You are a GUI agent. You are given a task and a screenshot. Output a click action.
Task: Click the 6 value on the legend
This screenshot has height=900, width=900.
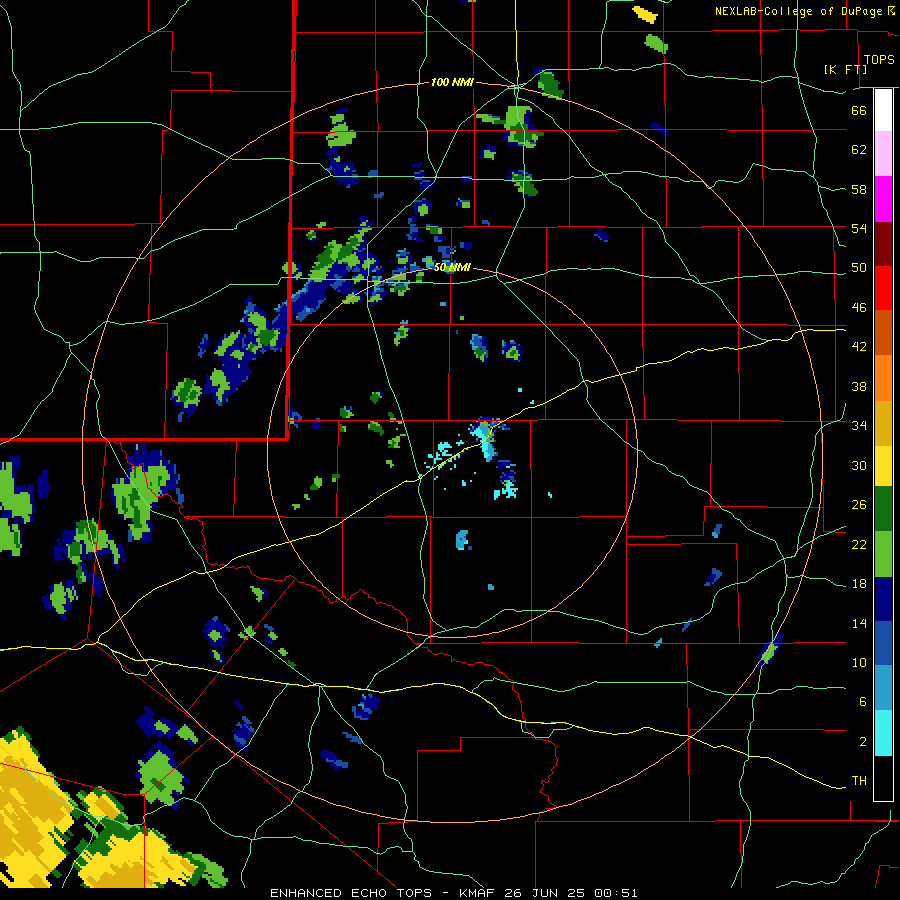pyautogui.click(x=863, y=702)
